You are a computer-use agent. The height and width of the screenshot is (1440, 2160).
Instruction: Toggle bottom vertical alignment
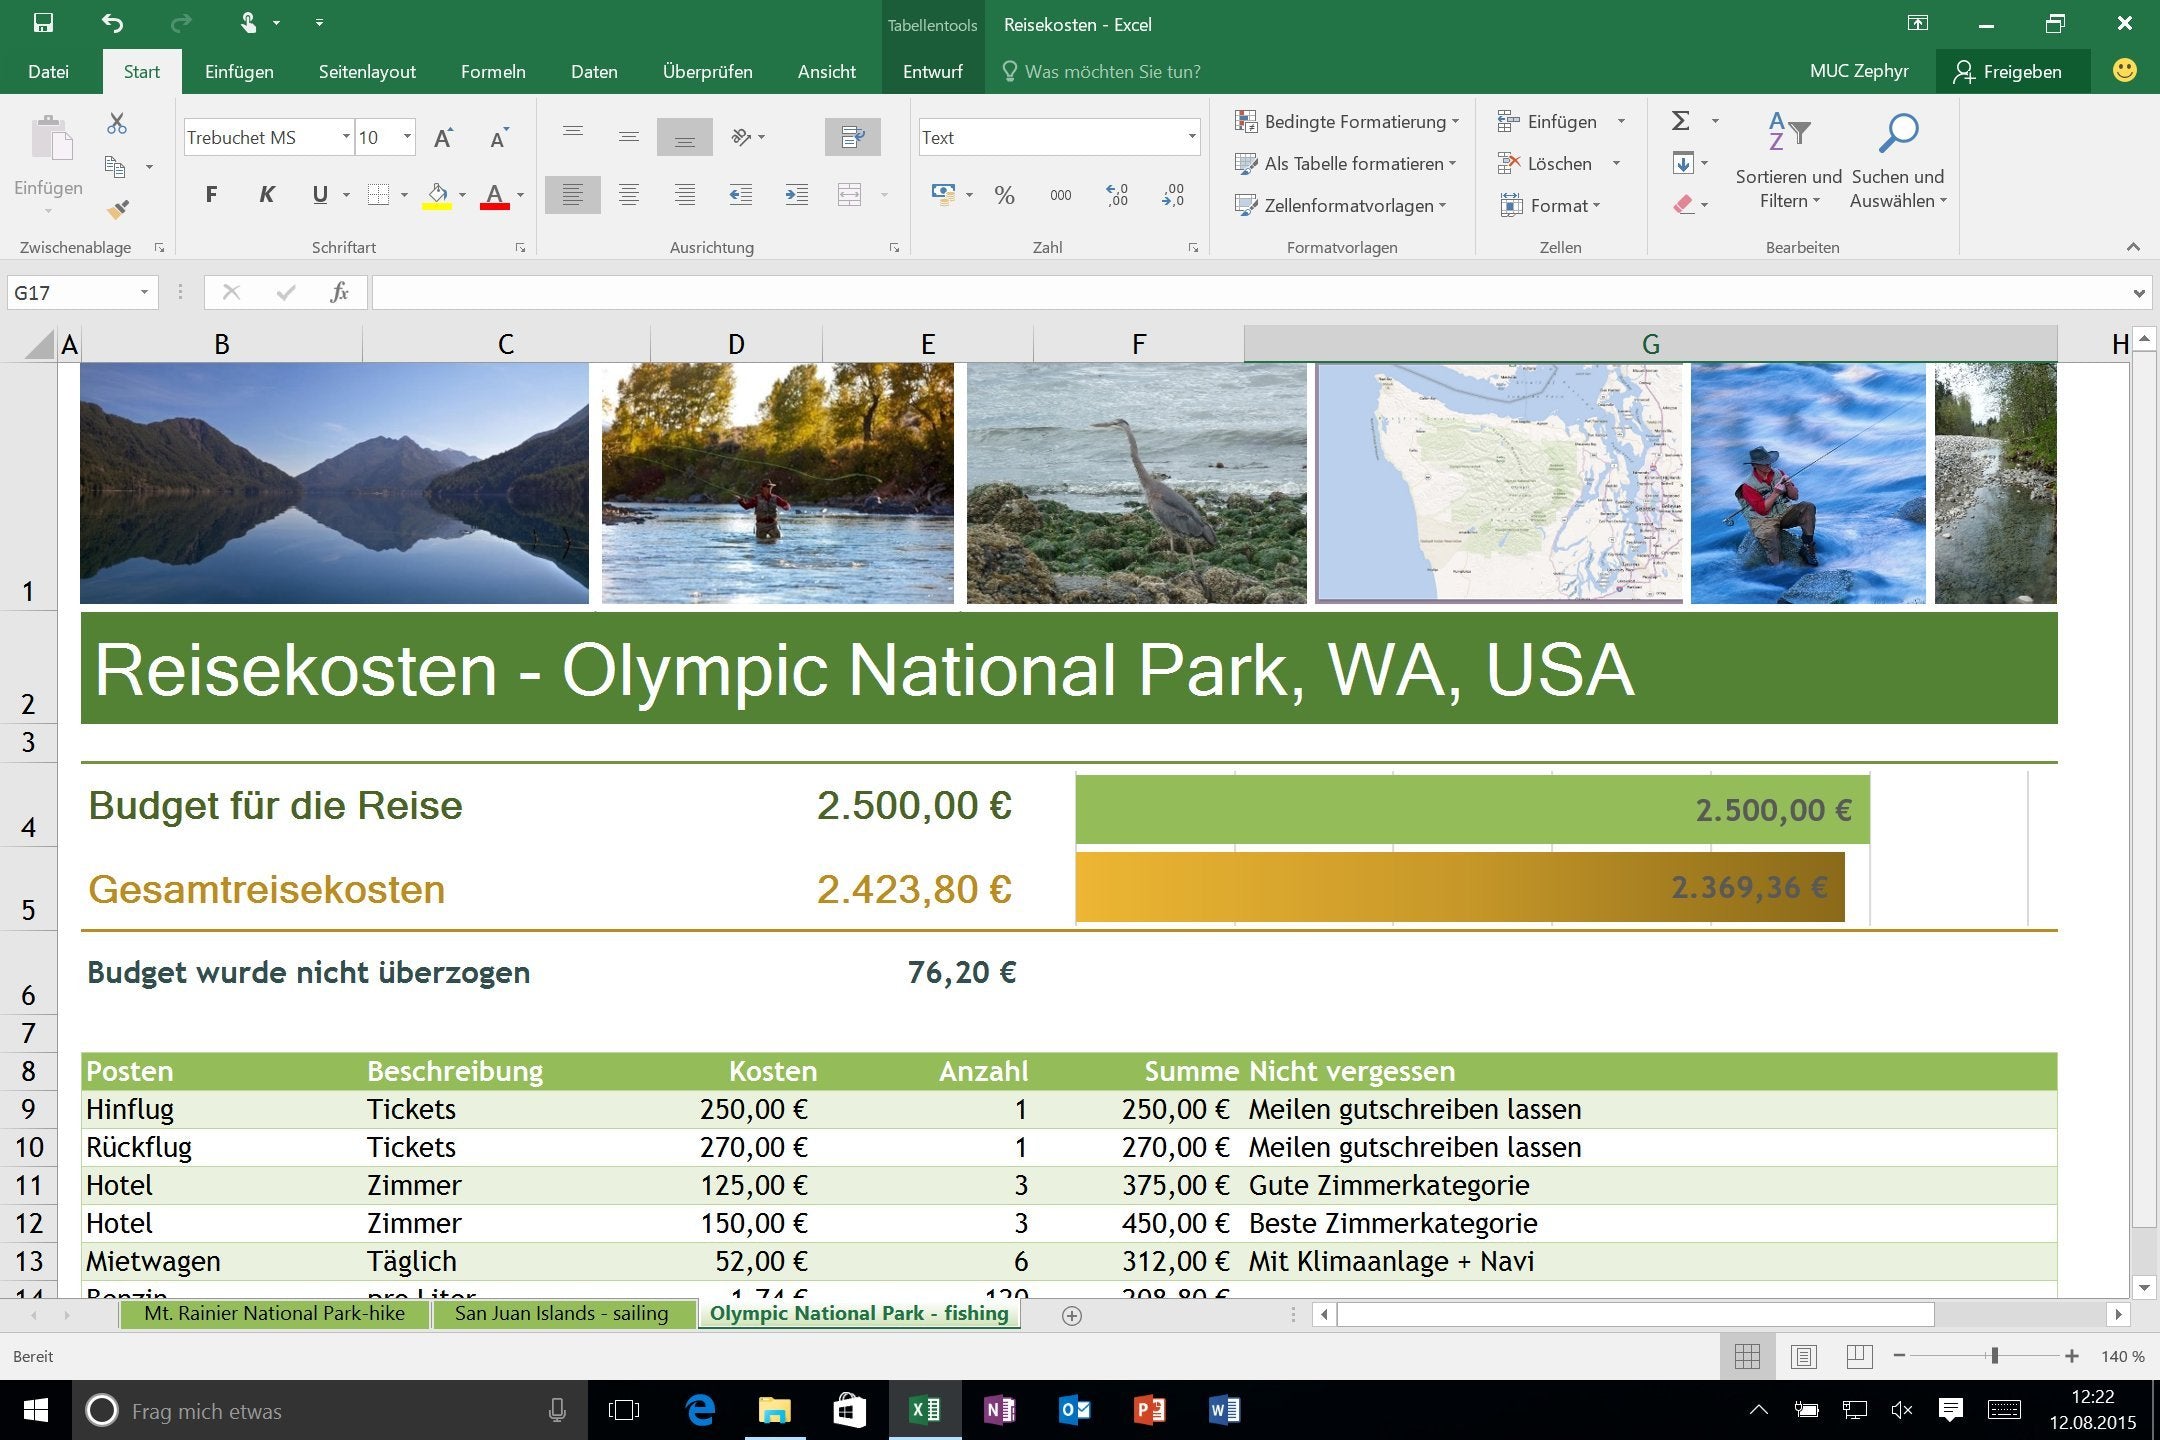[685, 137]
